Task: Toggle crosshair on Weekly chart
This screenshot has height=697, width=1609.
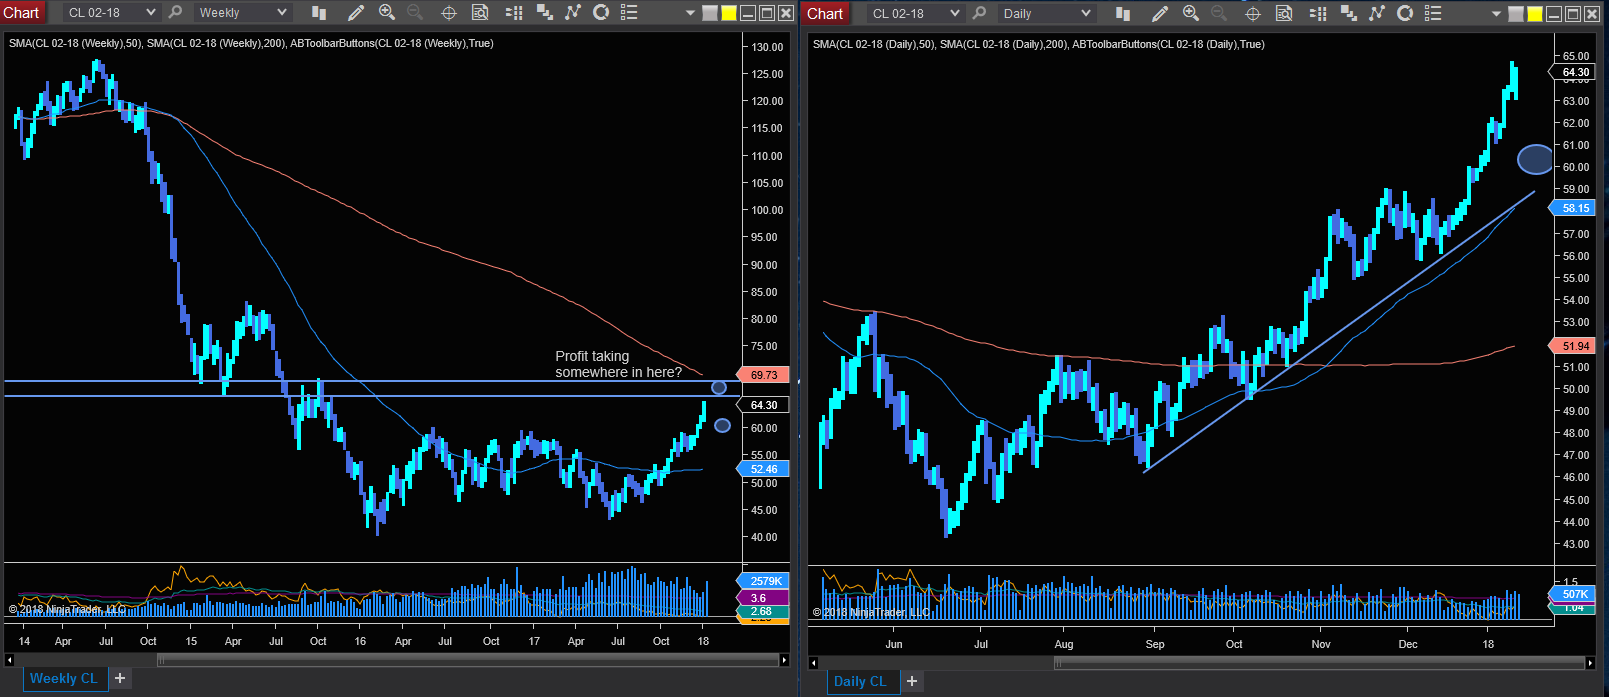Action: pos(449,13)
